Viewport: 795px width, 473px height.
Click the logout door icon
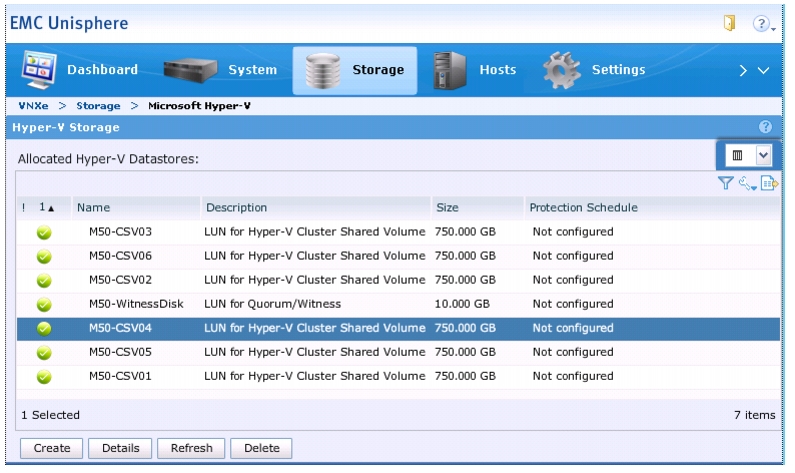(729, 23)
